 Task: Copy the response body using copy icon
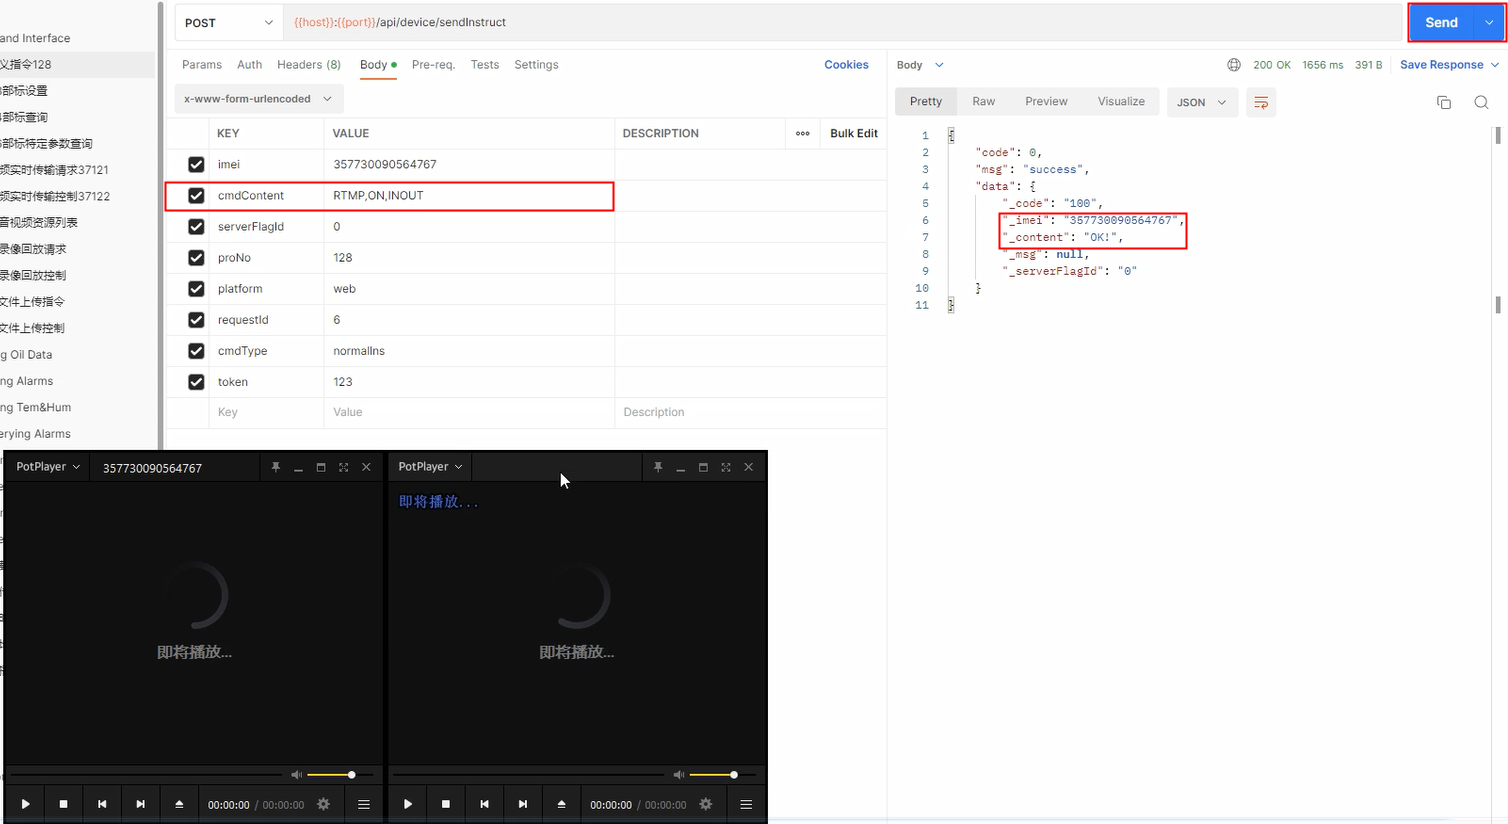coord(1443,102)
